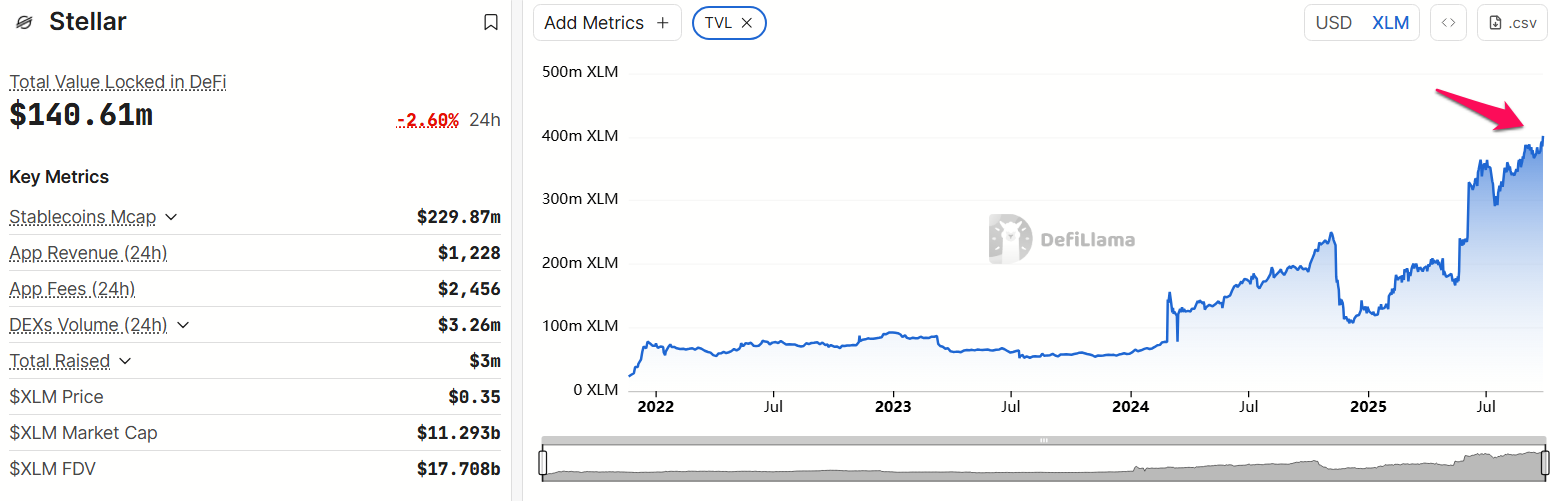Click the App Revenue (24h) label
This screenshot has height=501, width=1550.
[x=88, y=253]
